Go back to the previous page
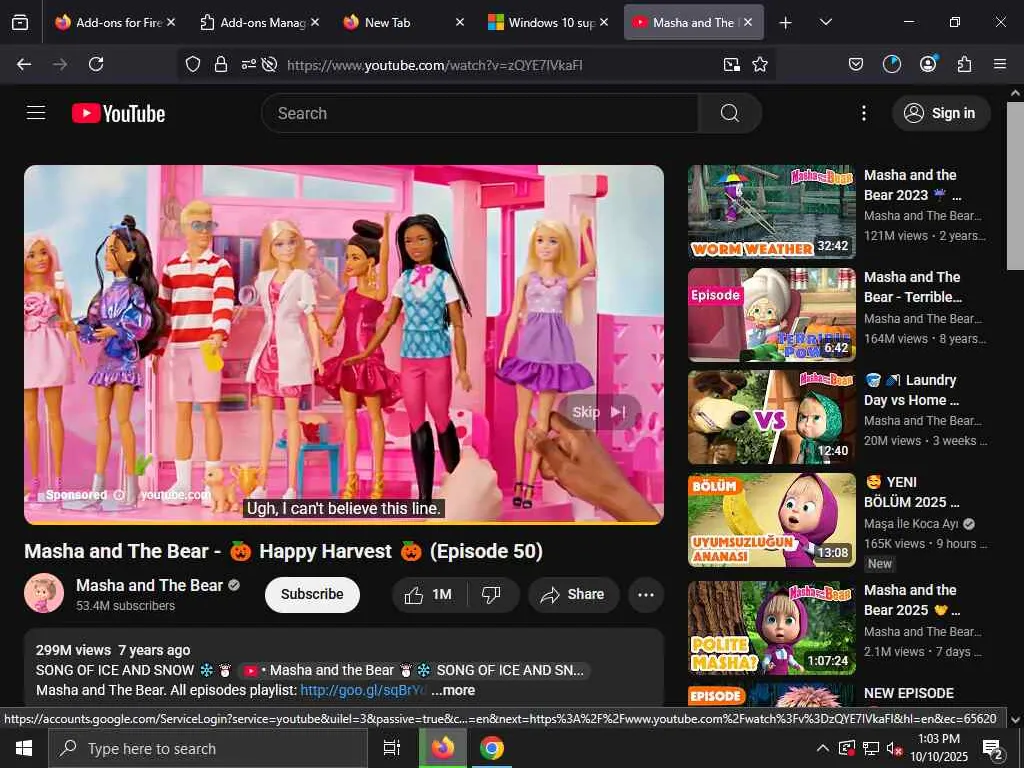Image resolution: width=1024 pixels, height=768 pixels. click(24, 64)
